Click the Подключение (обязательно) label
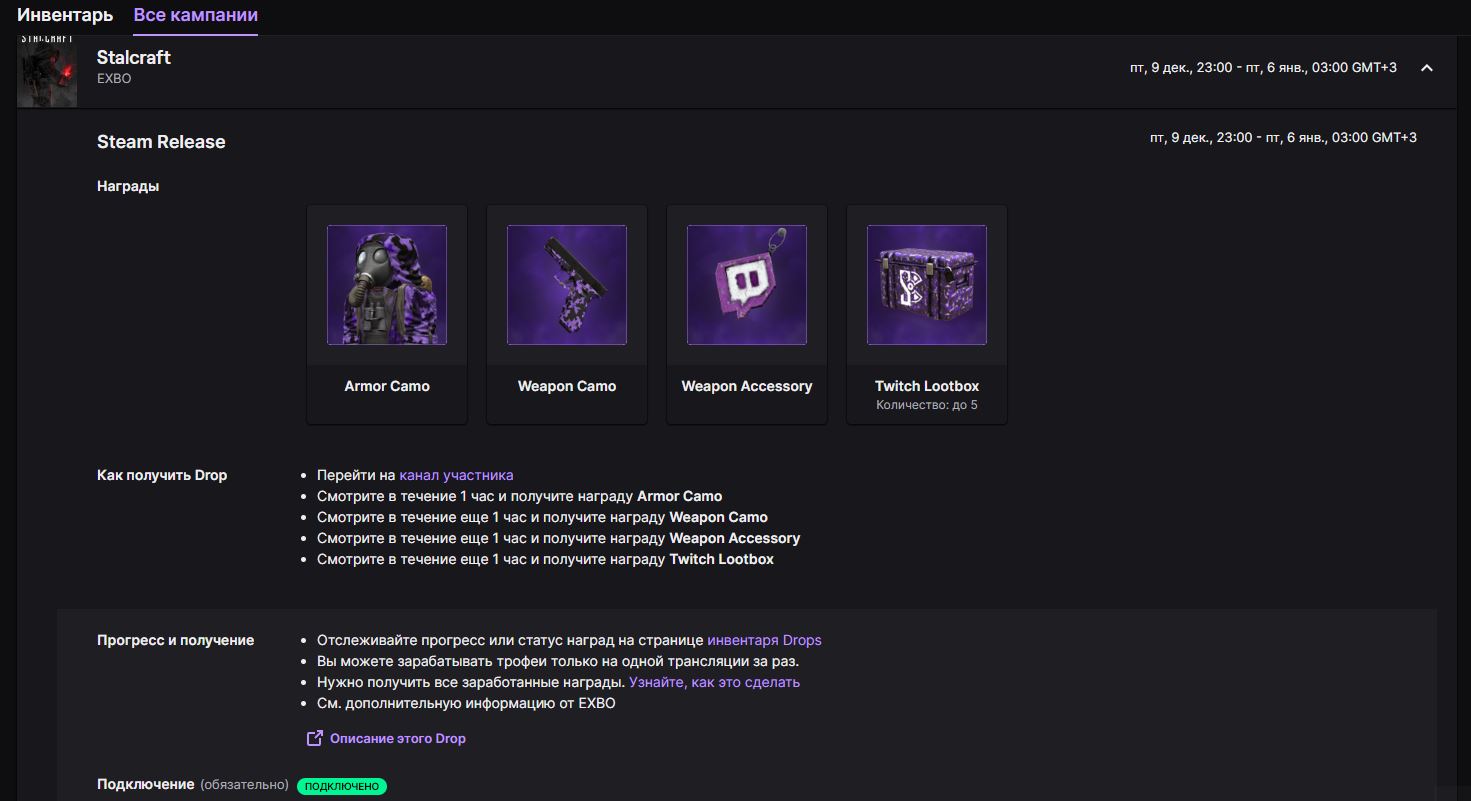 193,784
